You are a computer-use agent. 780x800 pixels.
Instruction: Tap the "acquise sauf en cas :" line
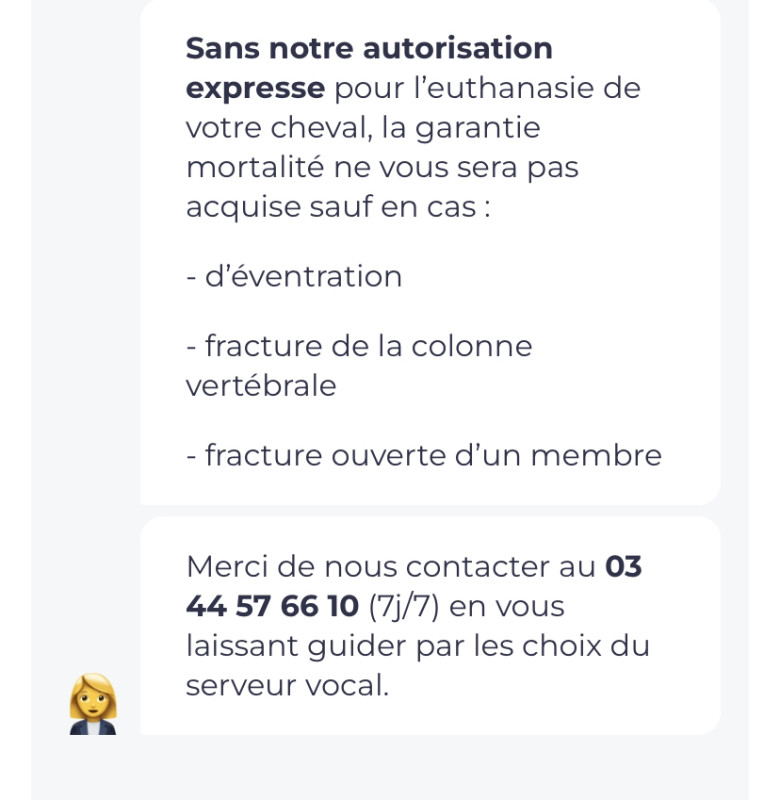point(338,207)
